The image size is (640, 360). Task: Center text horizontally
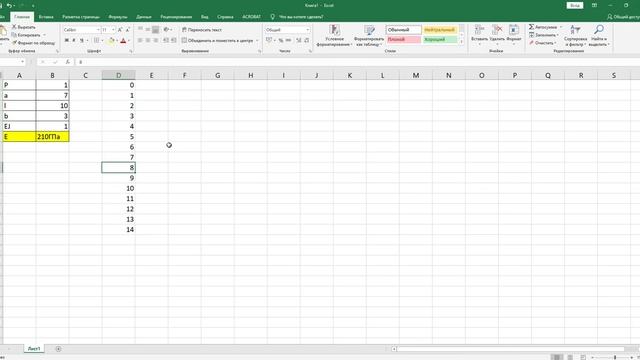pyautogui.click(x=148, y=40)
